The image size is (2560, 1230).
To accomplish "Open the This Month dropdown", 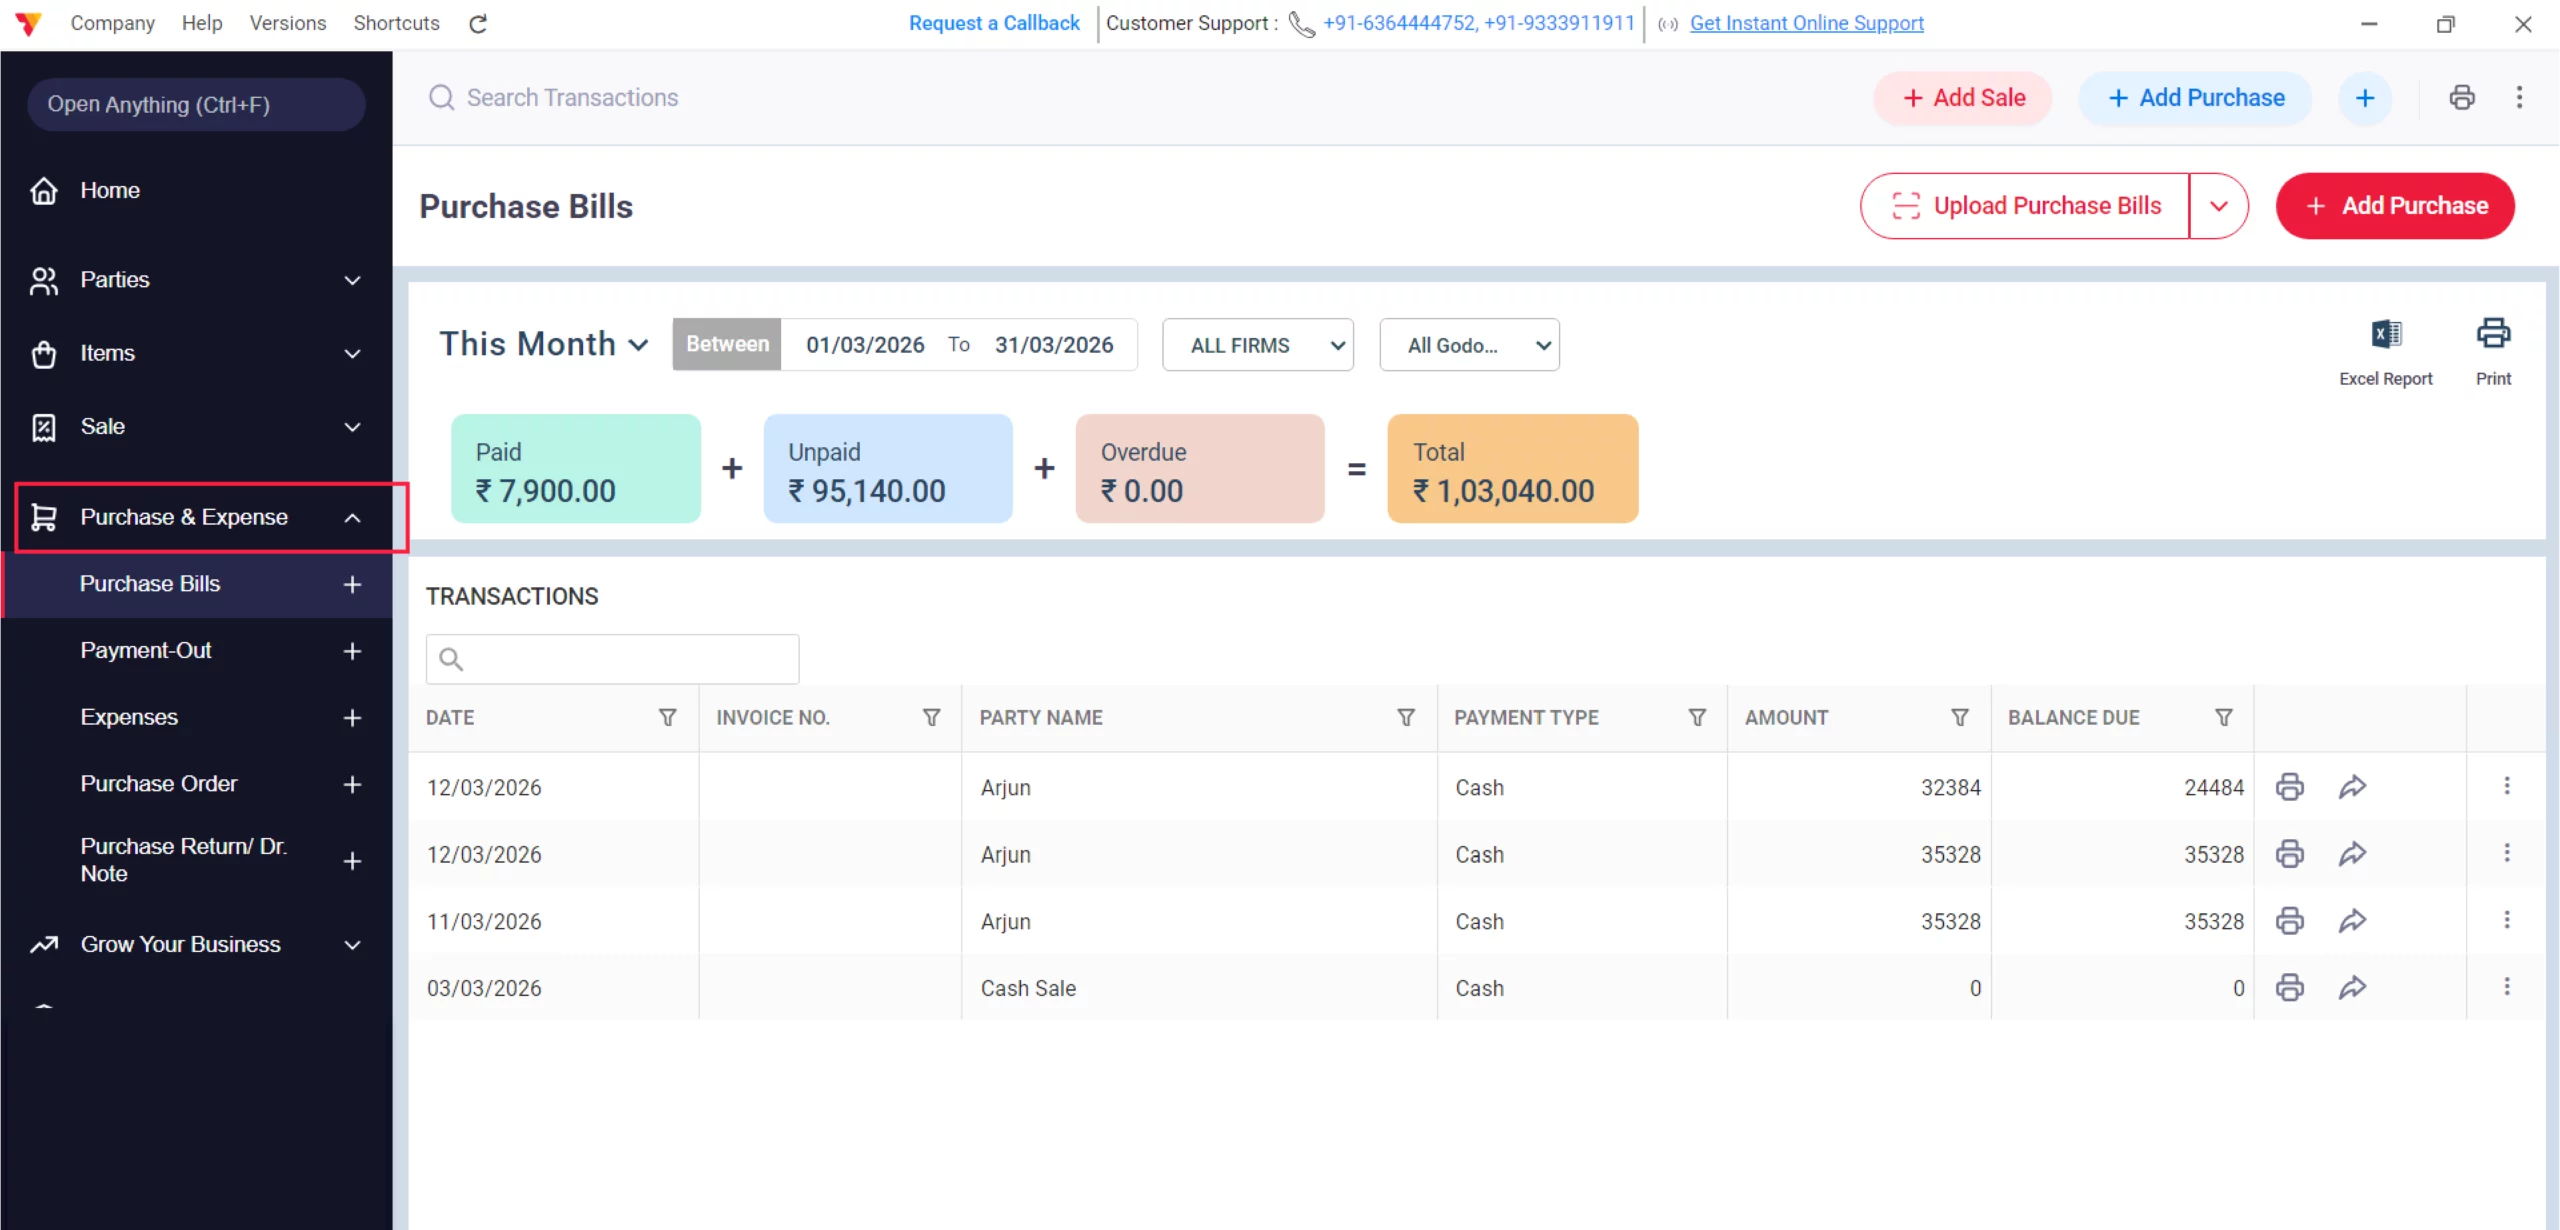I will pyautogui.click(x=542, y=344).
